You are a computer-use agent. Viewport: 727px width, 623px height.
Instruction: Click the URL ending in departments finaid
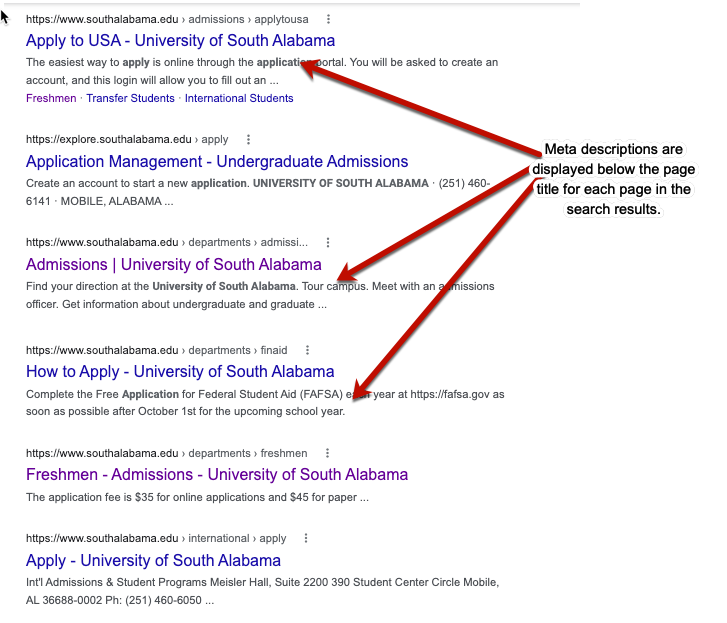tap(157, 350)
